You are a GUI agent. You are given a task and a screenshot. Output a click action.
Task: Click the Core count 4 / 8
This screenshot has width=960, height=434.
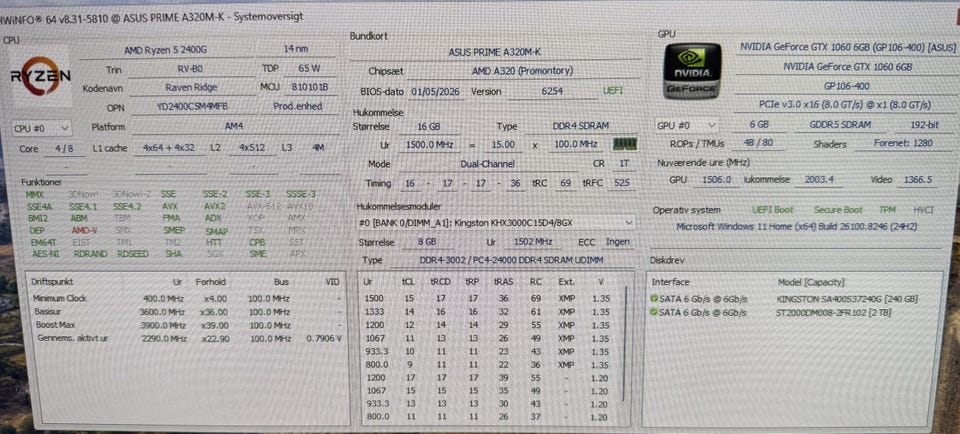tap(66, 148)
